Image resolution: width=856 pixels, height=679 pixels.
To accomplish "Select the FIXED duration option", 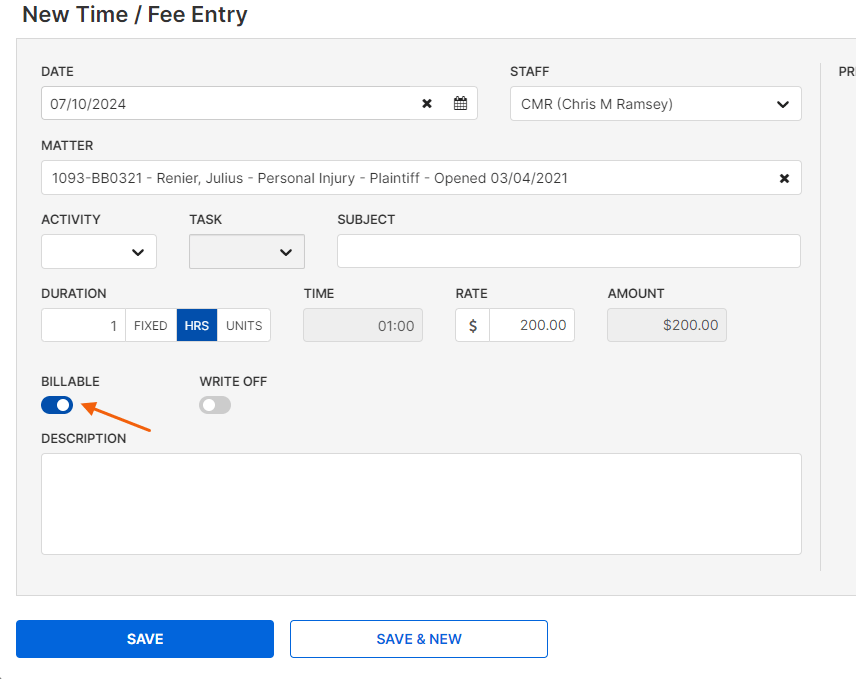I will coord(151,325).
